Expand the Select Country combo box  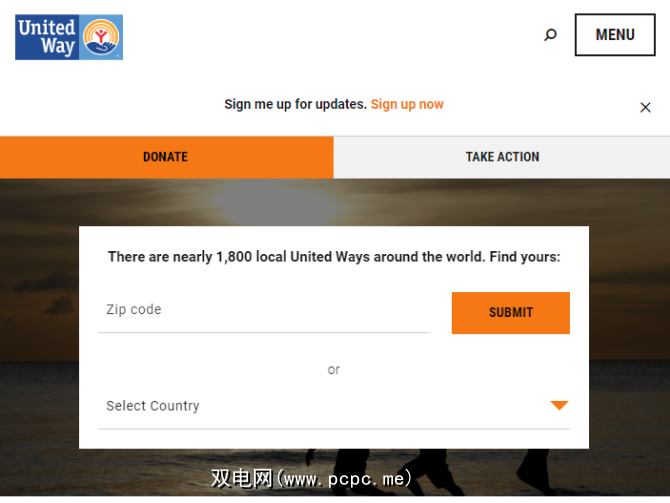pyautogui.click(x=334, y=406)
